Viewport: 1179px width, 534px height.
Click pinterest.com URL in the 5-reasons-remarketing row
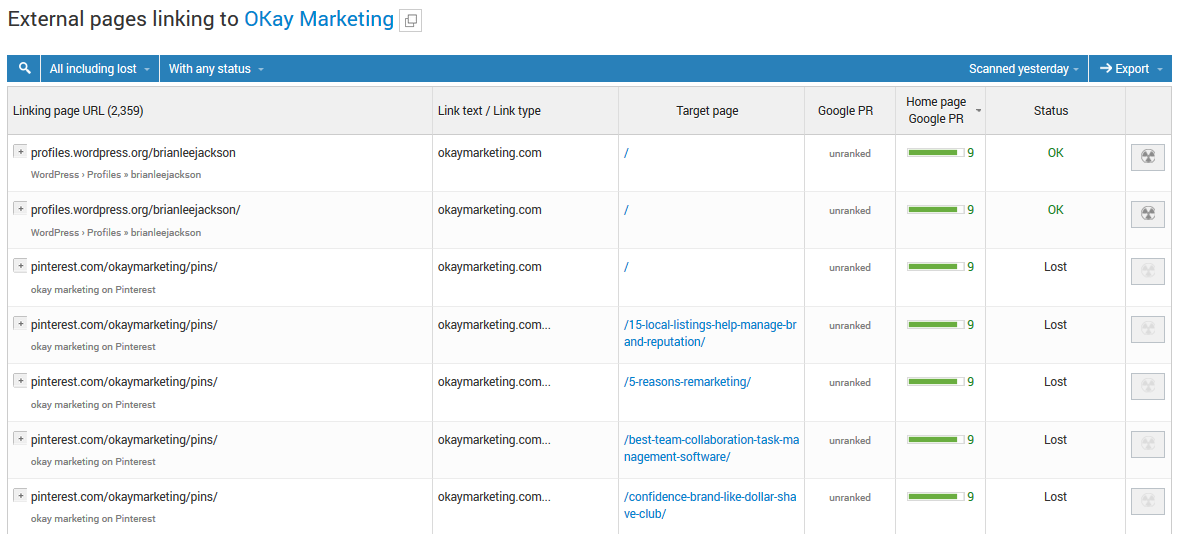[x=124, y=381]
